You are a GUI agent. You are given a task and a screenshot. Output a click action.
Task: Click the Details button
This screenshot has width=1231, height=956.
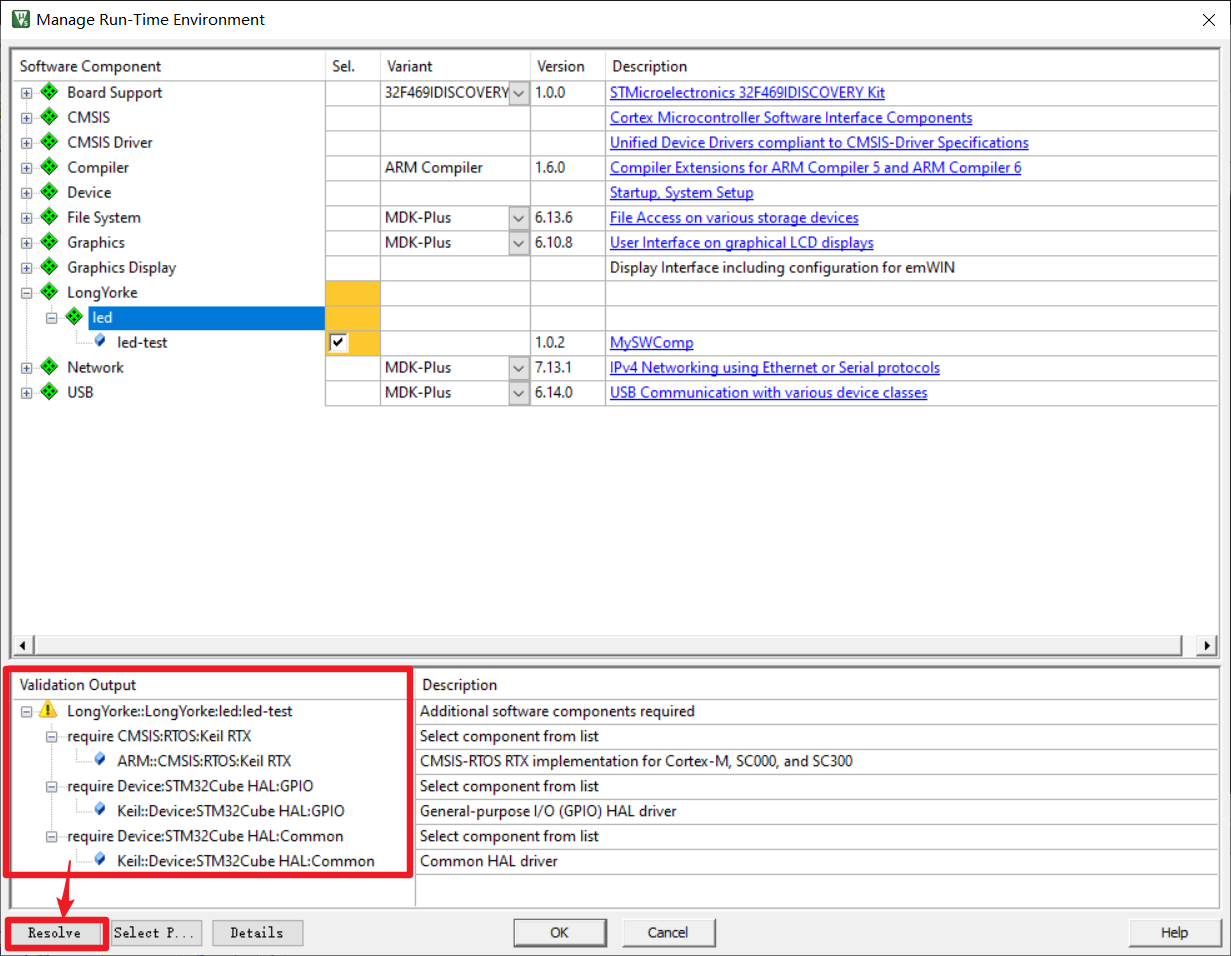pos(257,933)
